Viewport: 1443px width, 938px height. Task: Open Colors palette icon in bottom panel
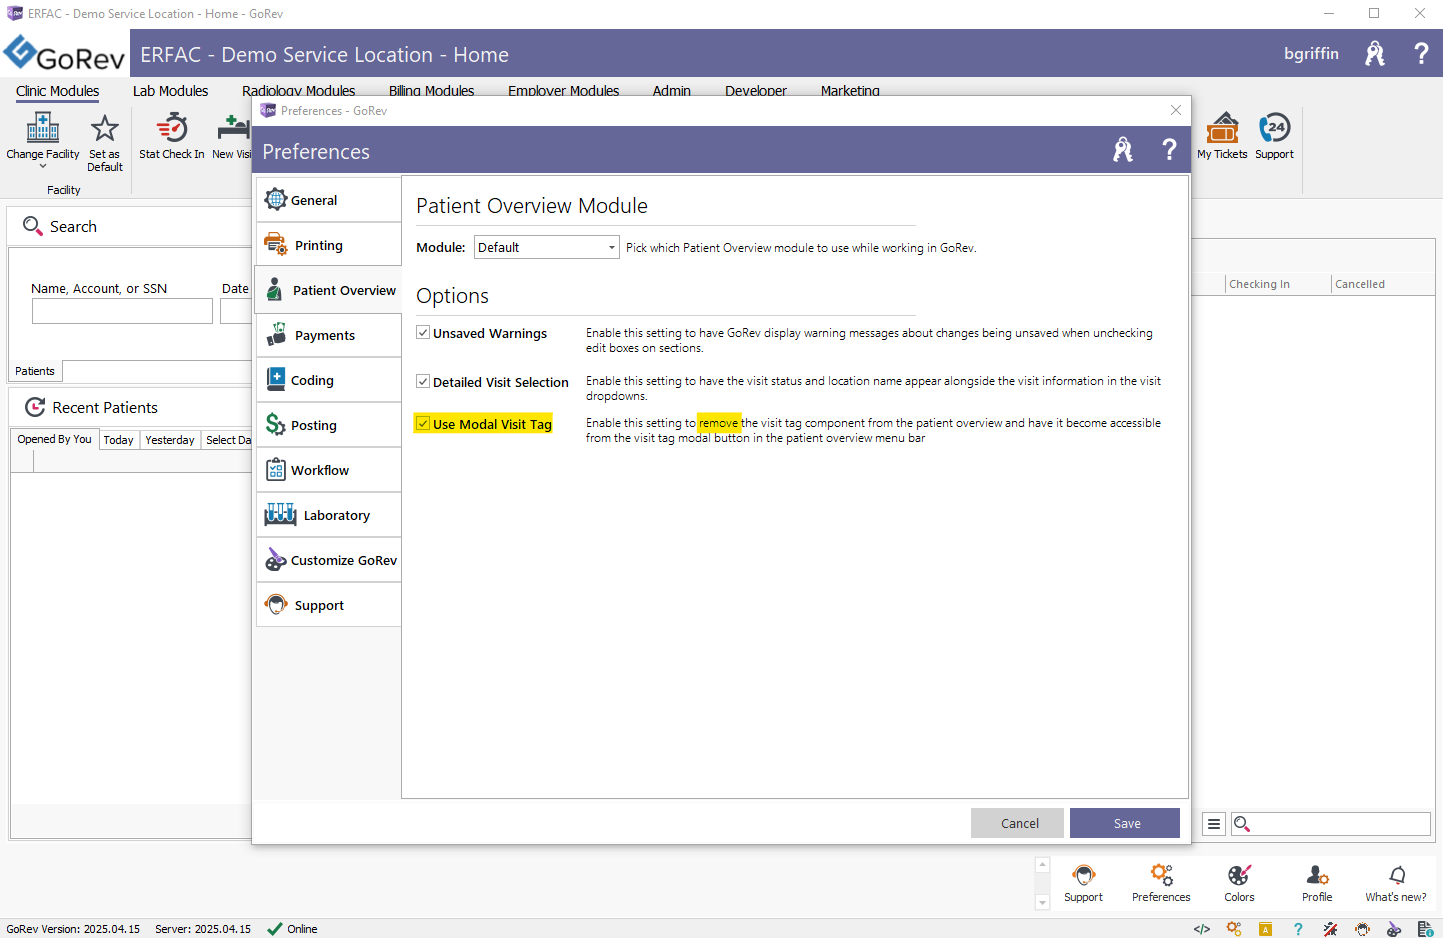click(1239, 875)
